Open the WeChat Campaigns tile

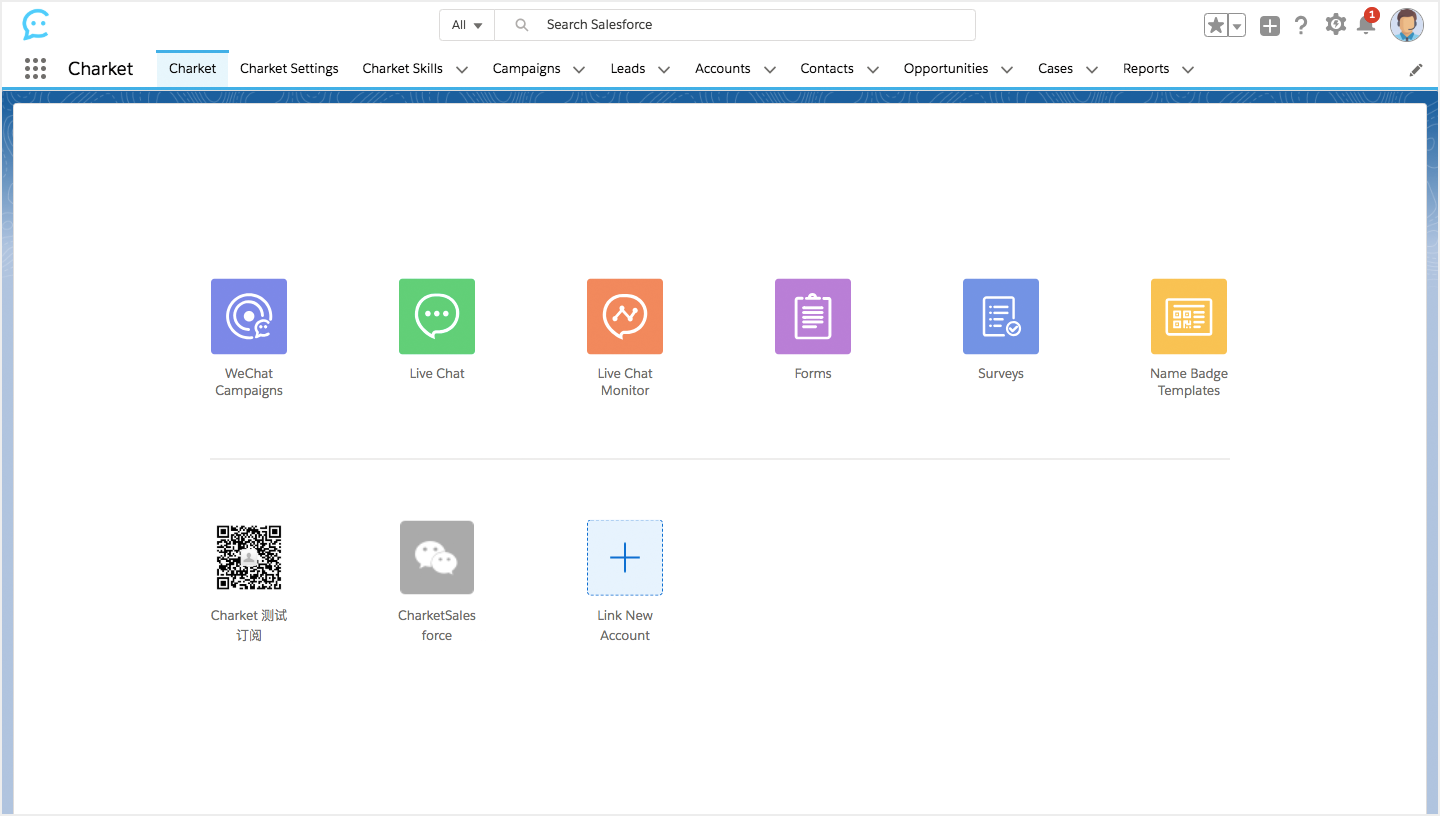pyautogui.click(x=249, y=316)
